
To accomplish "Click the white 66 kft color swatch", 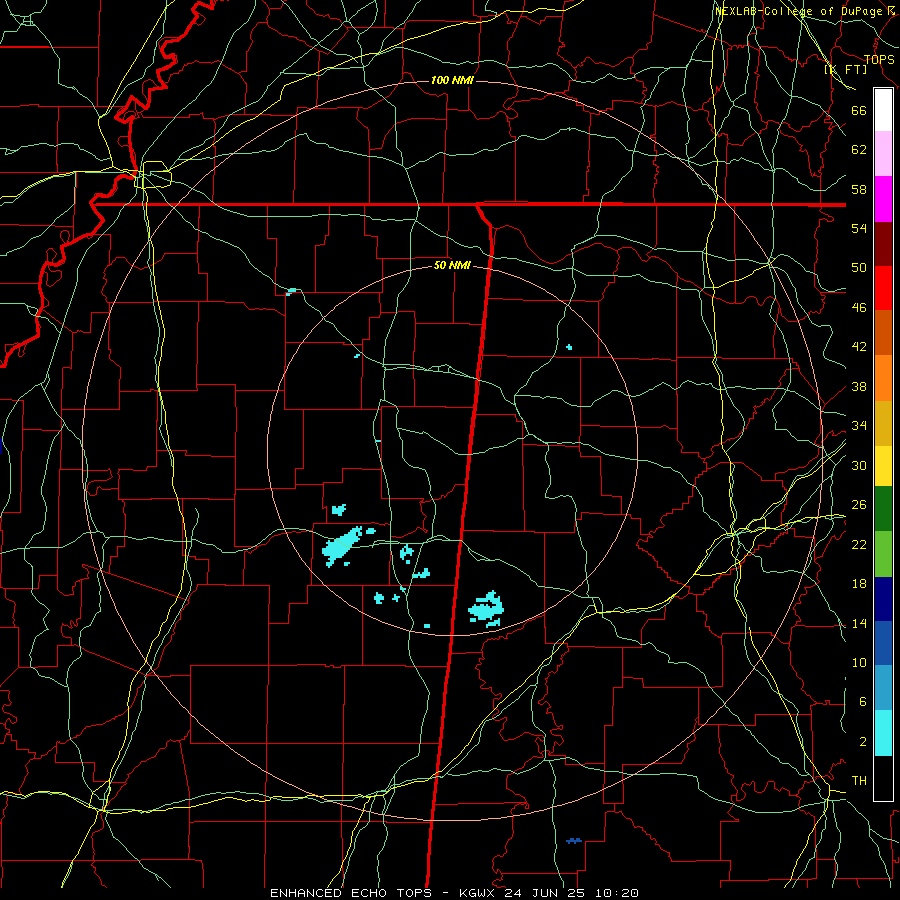I will point(883,110).
